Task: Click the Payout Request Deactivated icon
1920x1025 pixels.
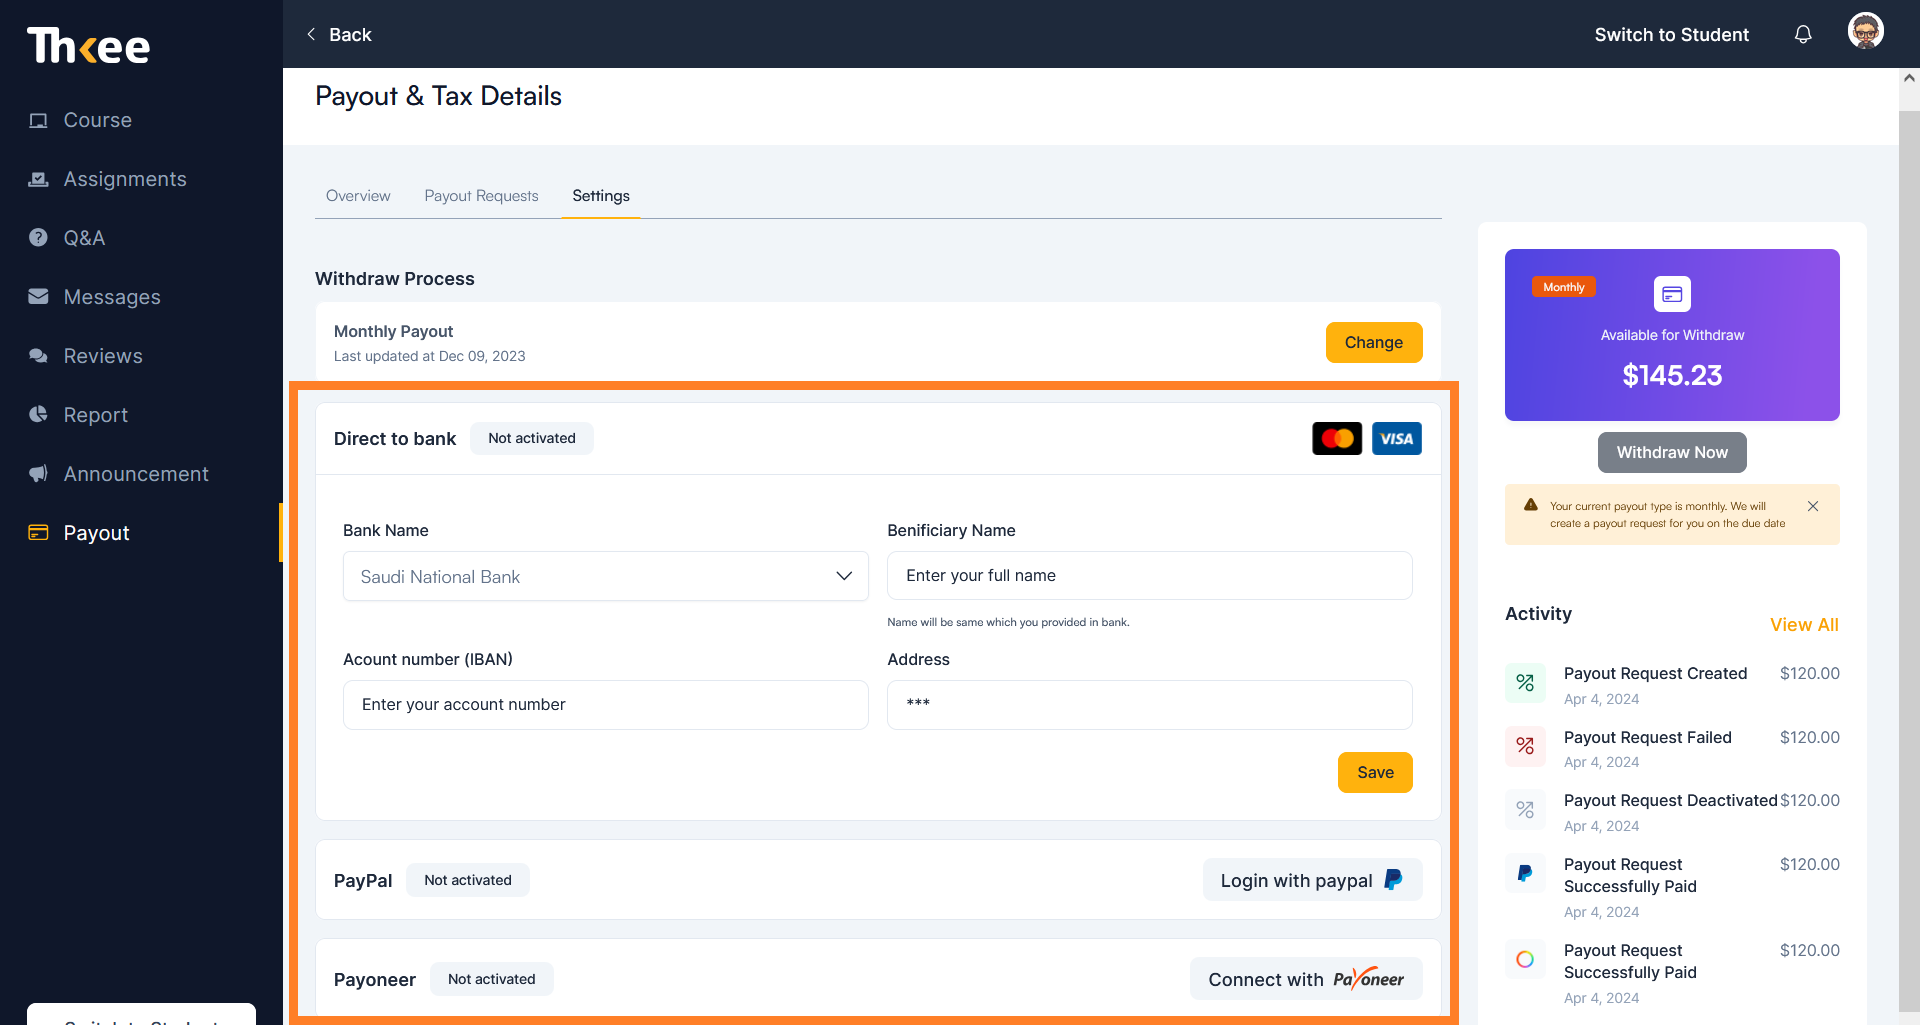Action: coord(1525,810)
